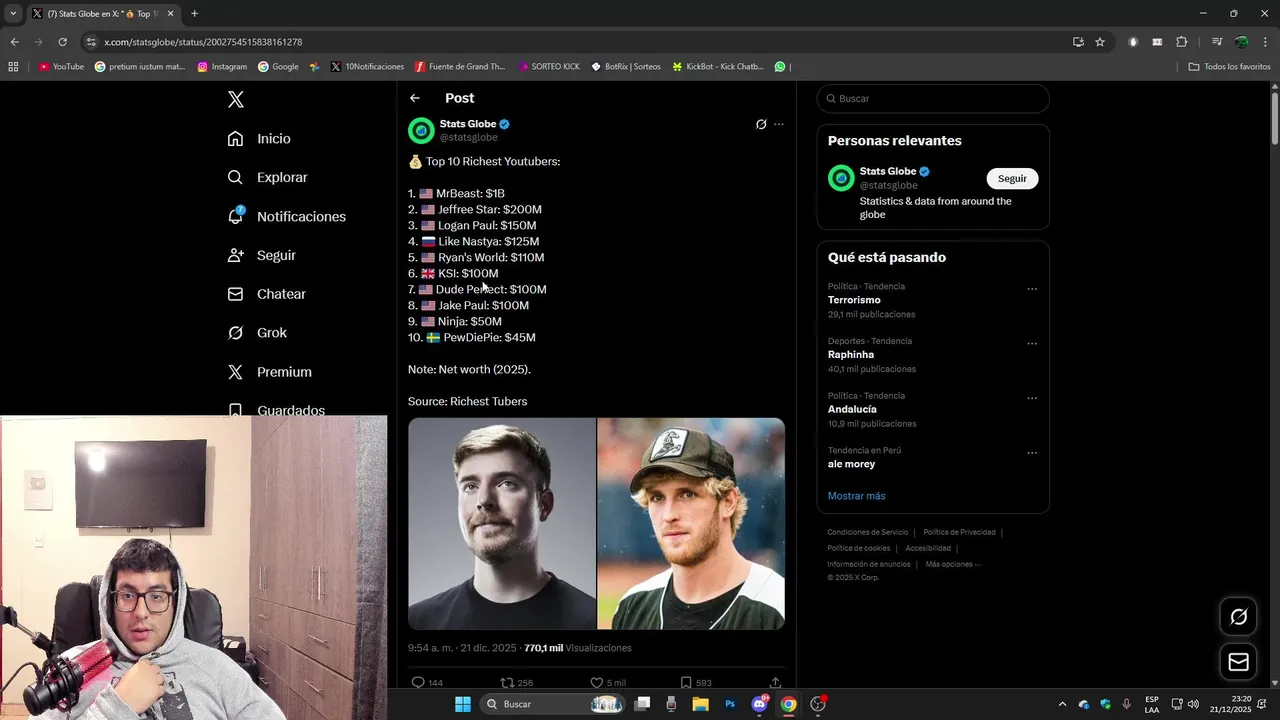Image resolution: width=1280 pixels, height=720 pixels.
Task: Click the X logo home icon
Action: tap(236, 99)
